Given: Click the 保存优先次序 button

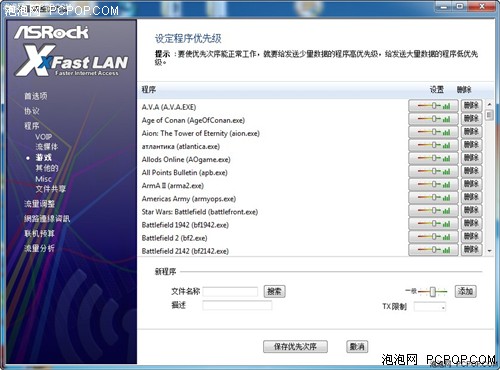Looking at the screenshot, I should 295,347.
